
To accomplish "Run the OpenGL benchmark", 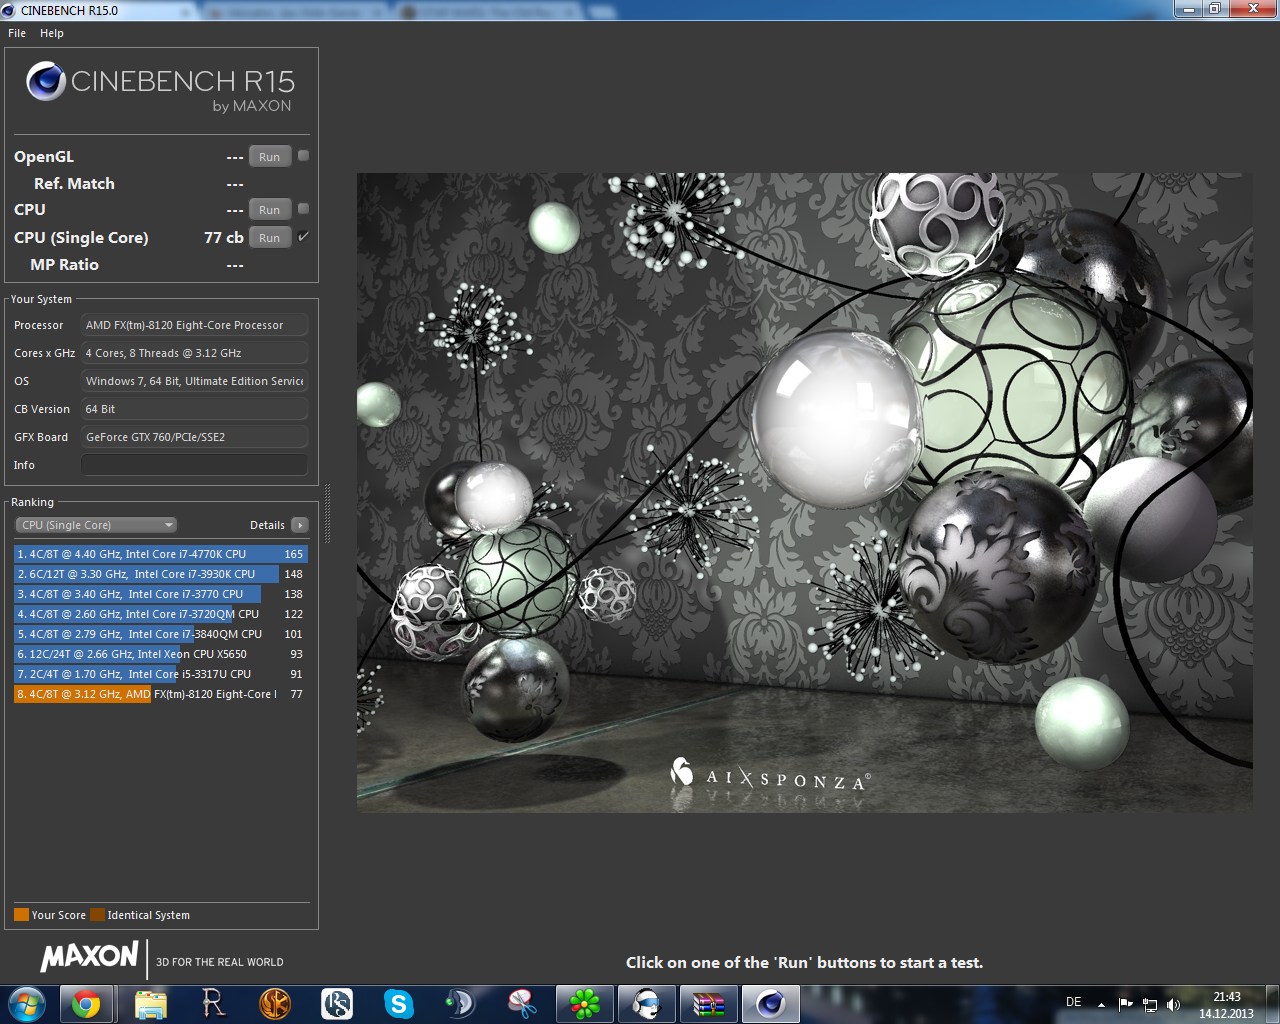I will click(270, 157).
